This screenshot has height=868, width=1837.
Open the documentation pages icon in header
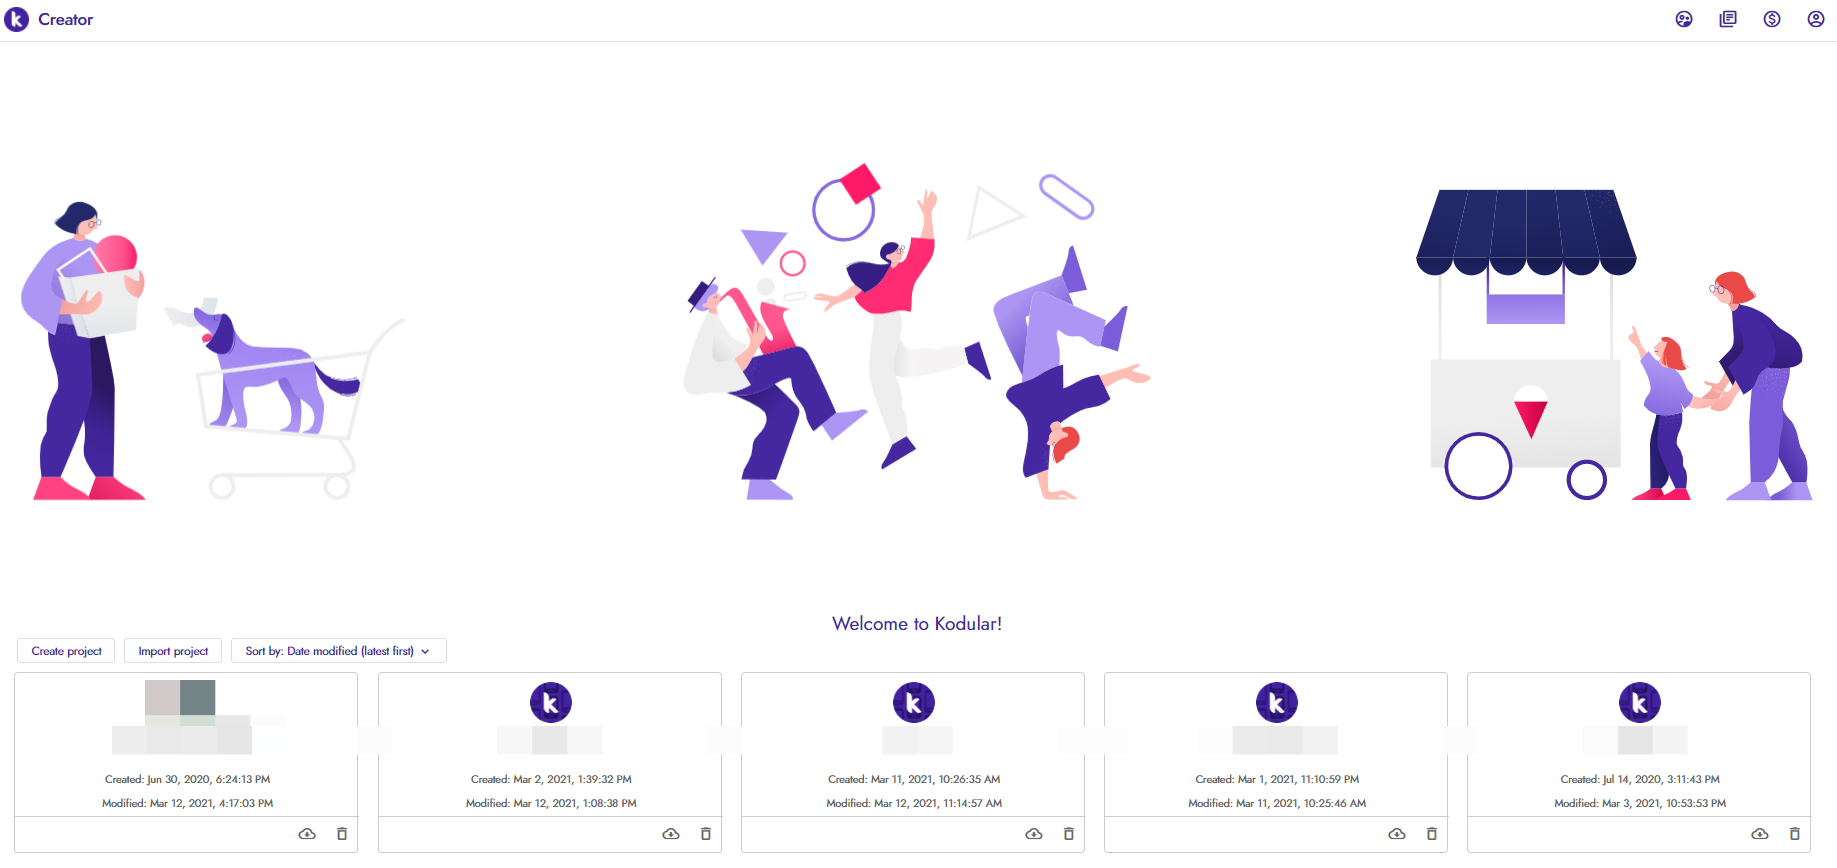click(1728, 19)
